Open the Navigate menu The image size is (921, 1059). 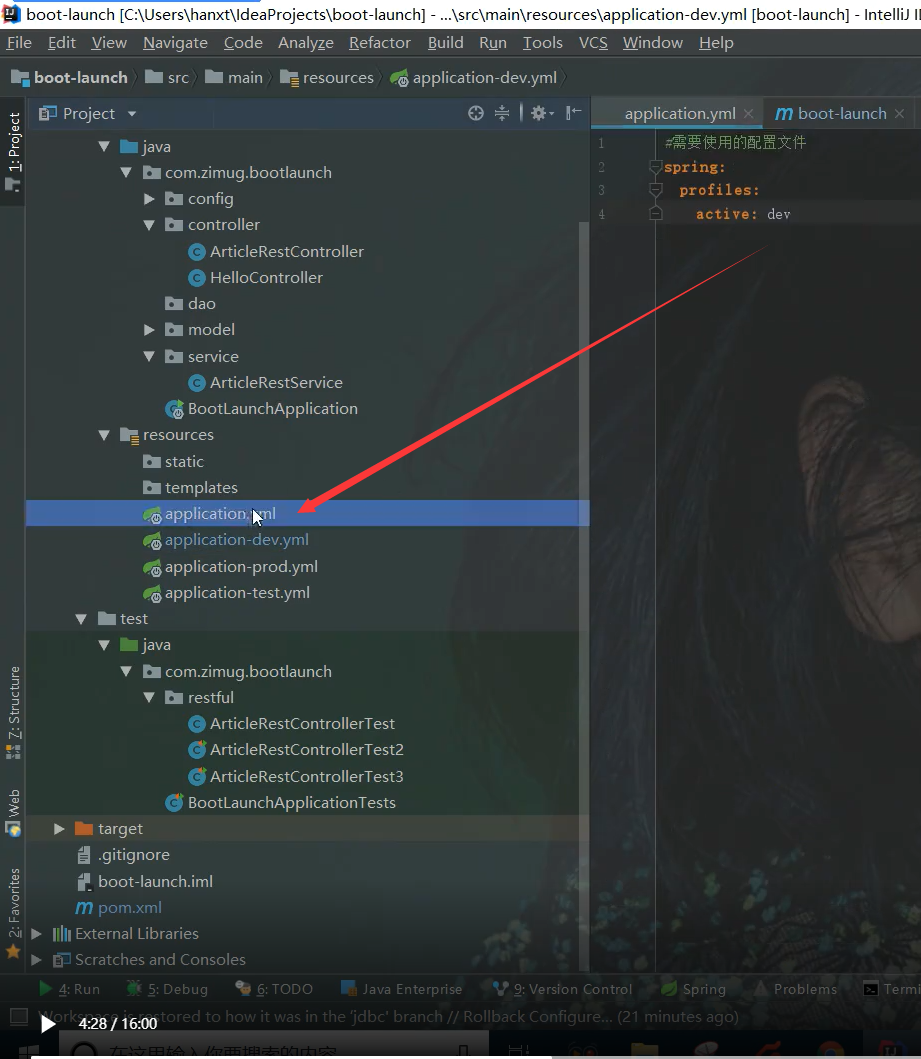coord(175,43)
